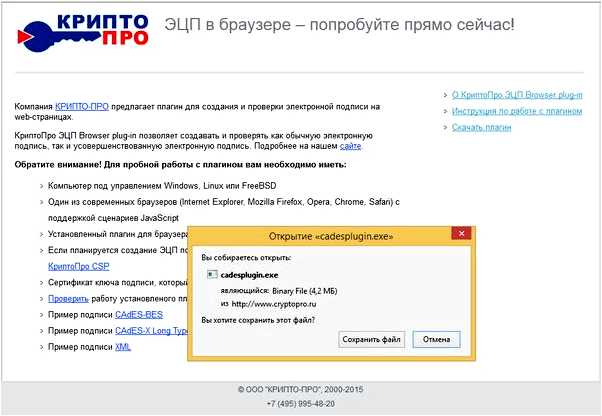Click Скачать плагин link

click(481, 127)
